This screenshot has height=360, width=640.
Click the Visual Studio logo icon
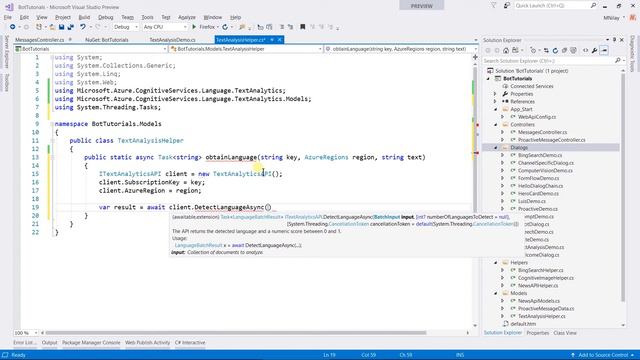9,7
